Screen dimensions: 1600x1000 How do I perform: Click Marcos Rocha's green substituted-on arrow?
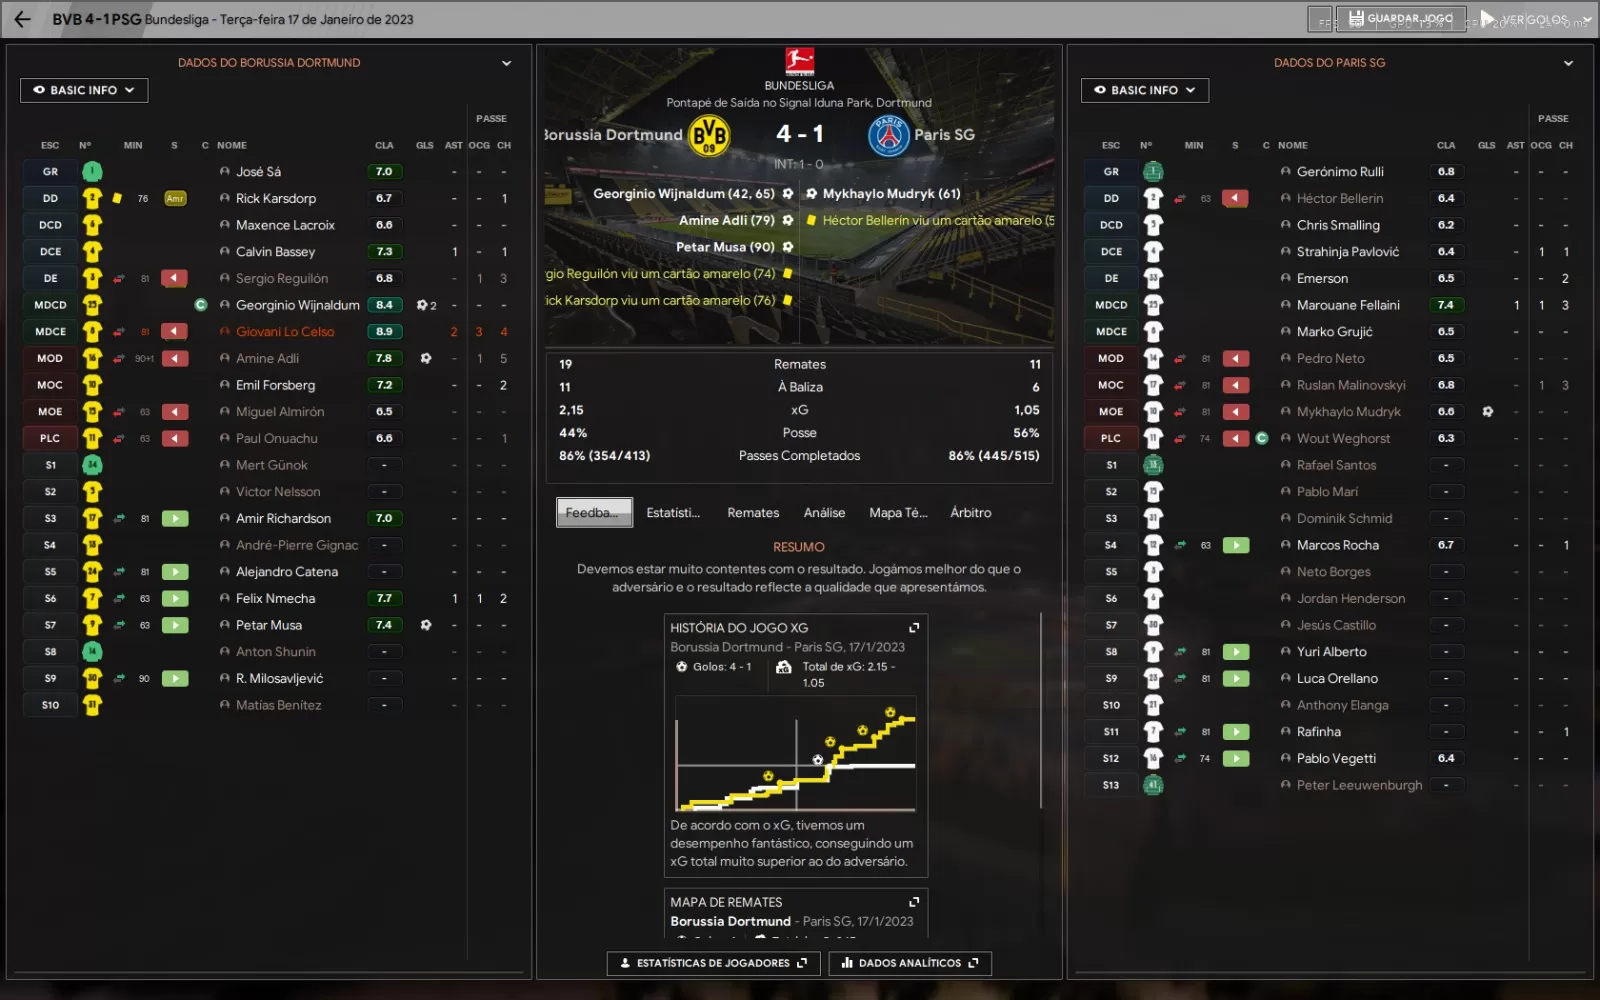1236,545
